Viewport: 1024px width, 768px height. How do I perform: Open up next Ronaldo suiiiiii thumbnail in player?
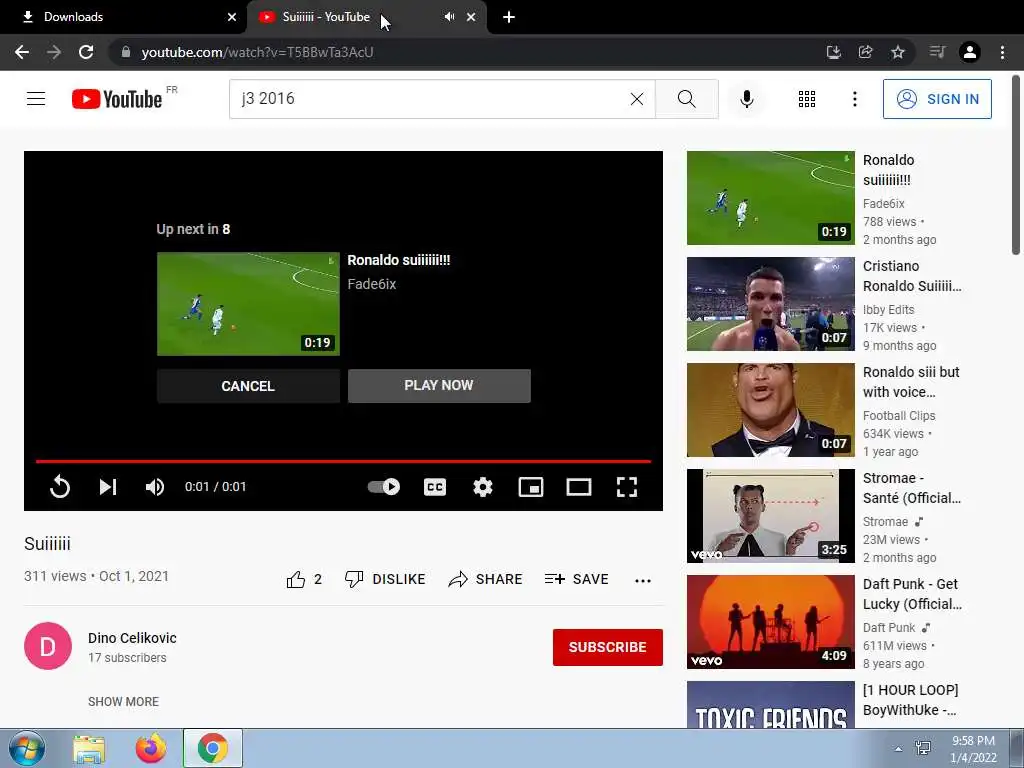(248, 304)
